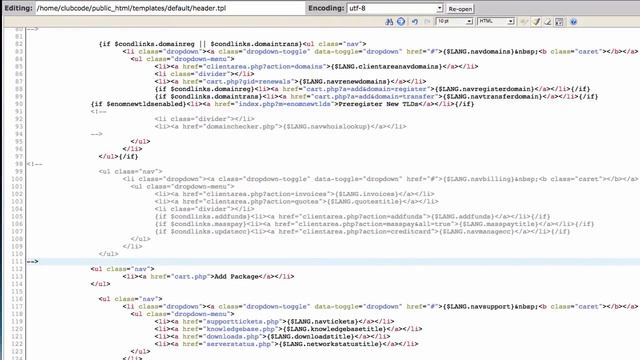Click {$LANG.navregisterdomain} on line 88
640x360 pixels.
click(x=484, y=89)
